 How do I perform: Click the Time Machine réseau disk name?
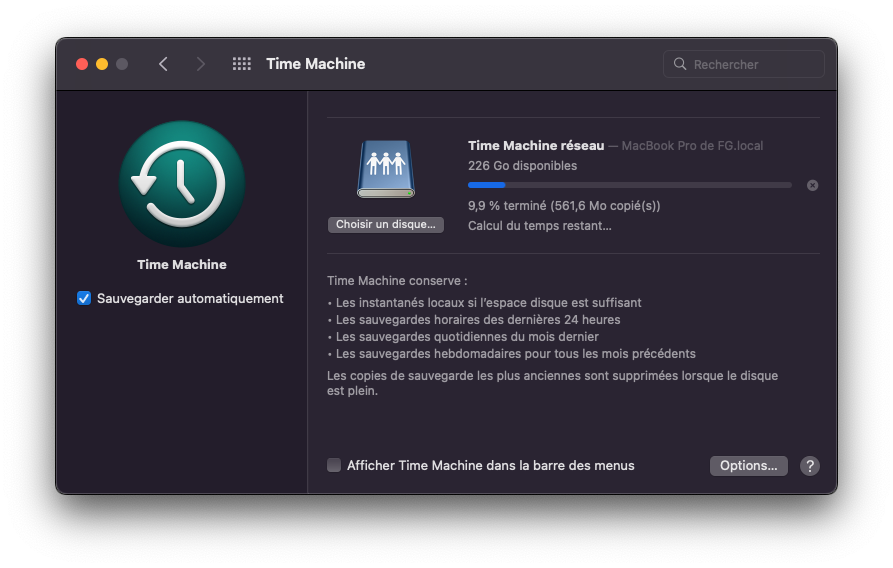(536, 146)
